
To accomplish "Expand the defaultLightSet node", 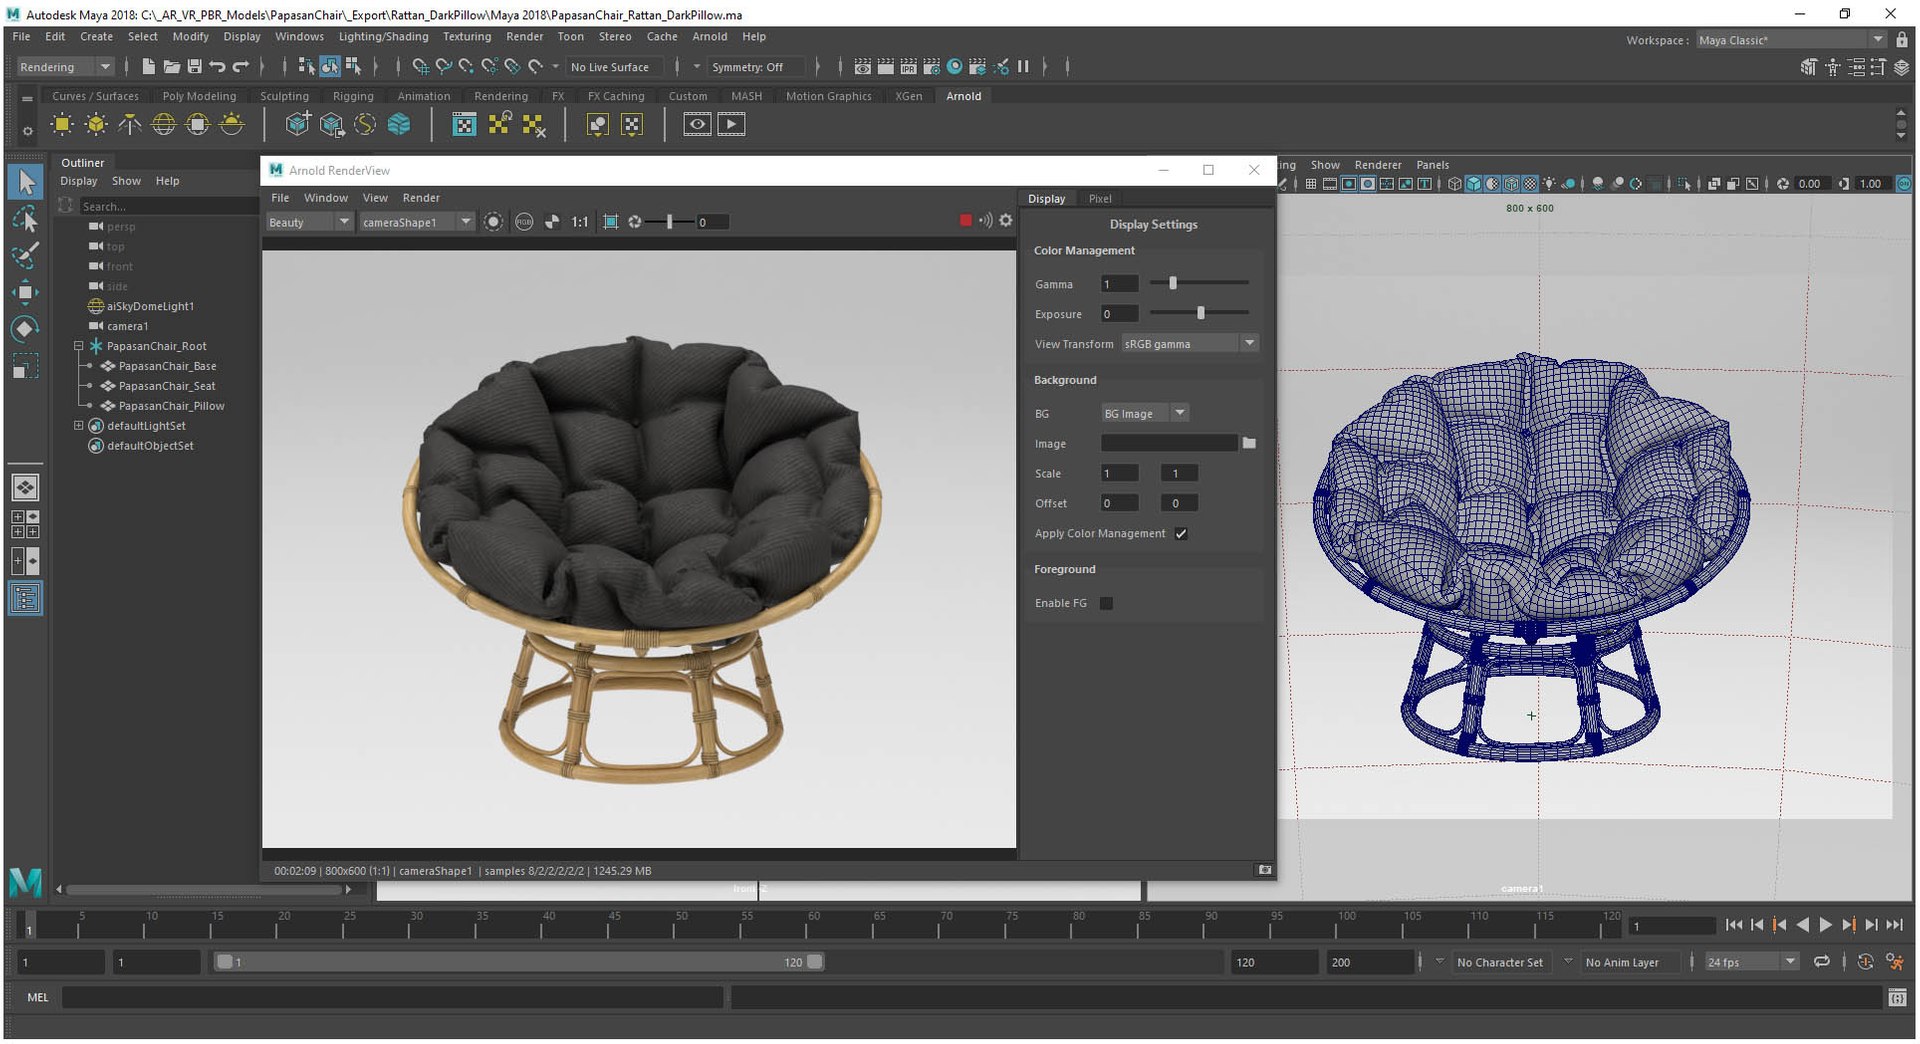I will 79,426.
